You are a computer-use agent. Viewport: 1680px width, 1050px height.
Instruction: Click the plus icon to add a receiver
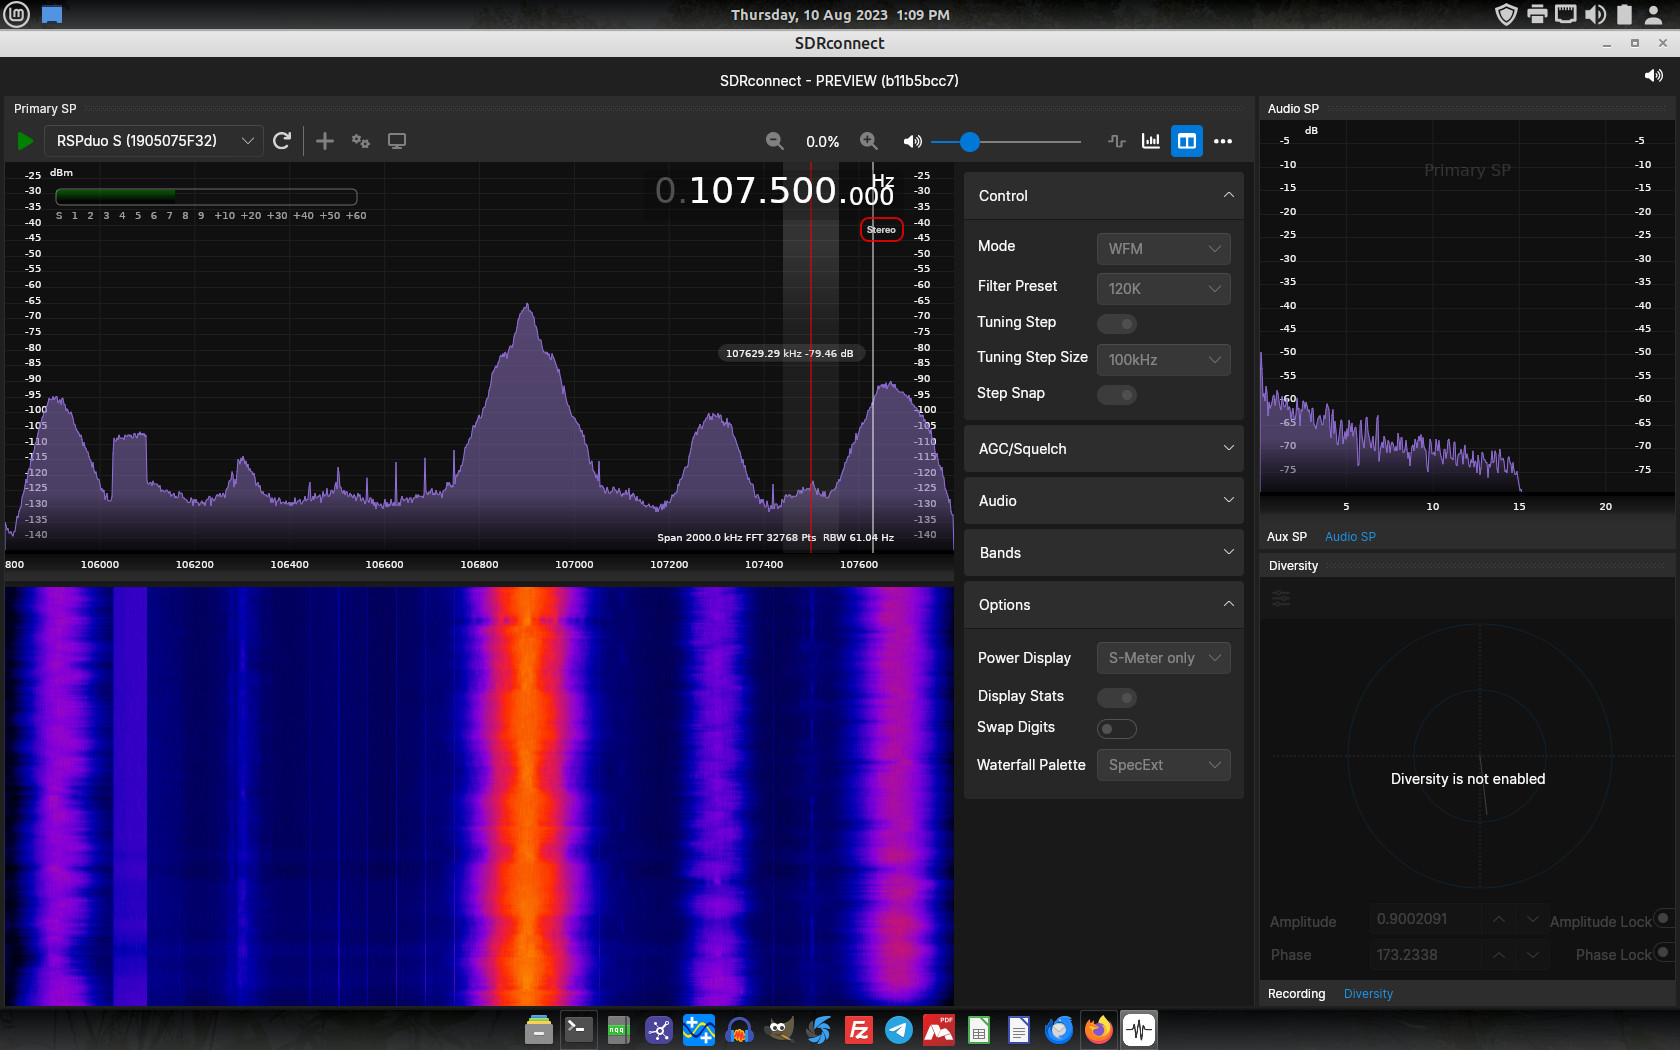[325, 141]
